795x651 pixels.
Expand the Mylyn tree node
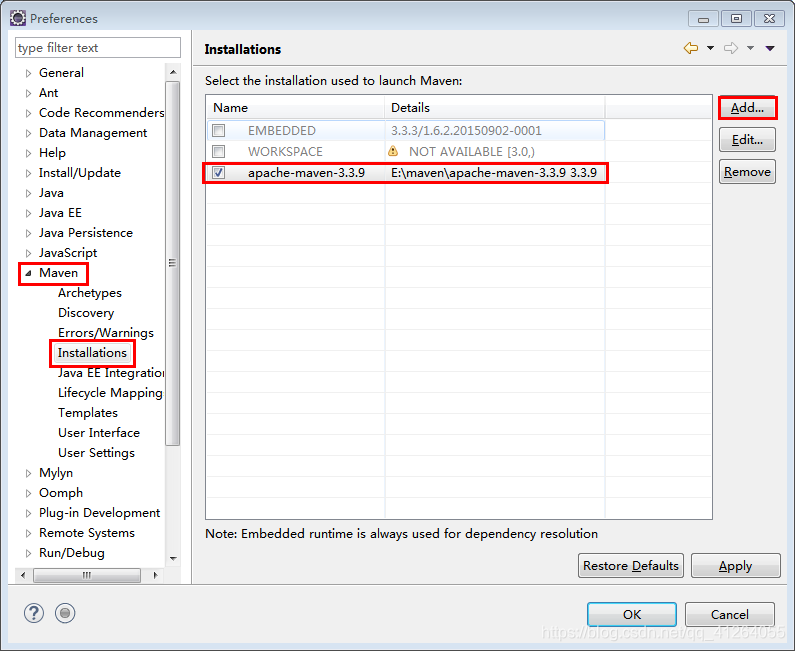pyautogui.click(x=28, y=473)
